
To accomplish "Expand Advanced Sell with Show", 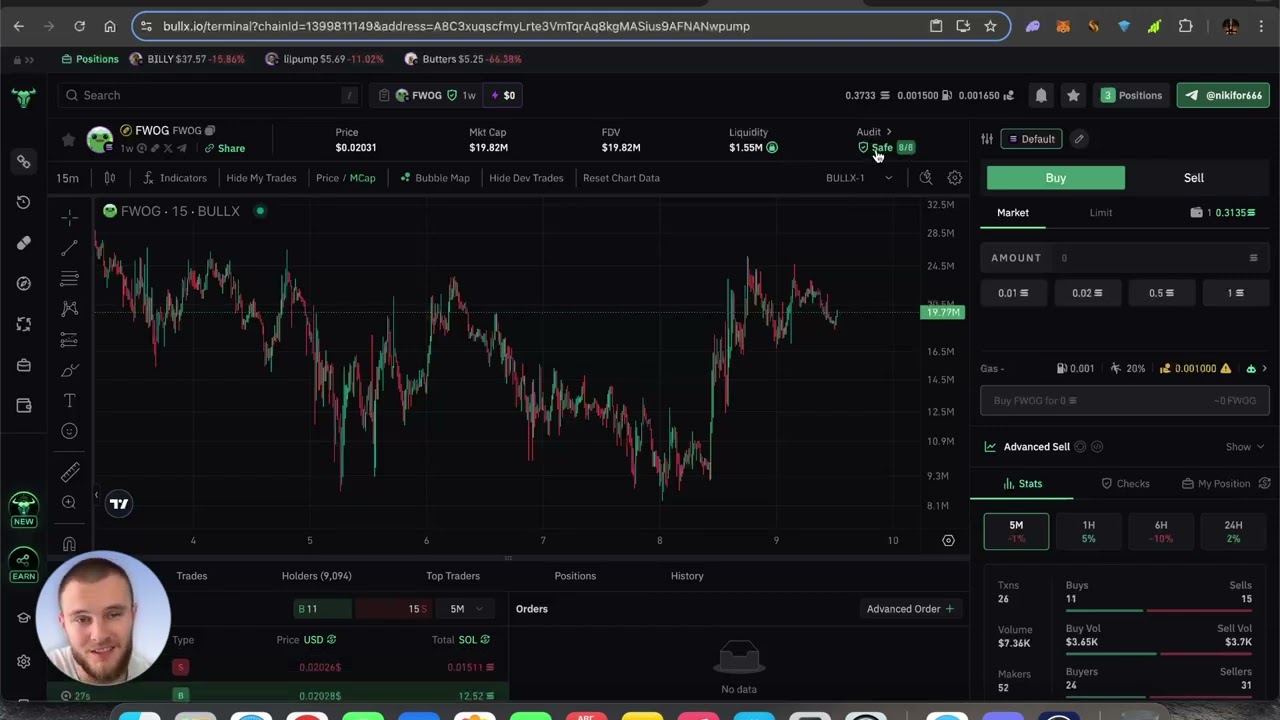I will pyautogui.click(x=1245, y=447).
